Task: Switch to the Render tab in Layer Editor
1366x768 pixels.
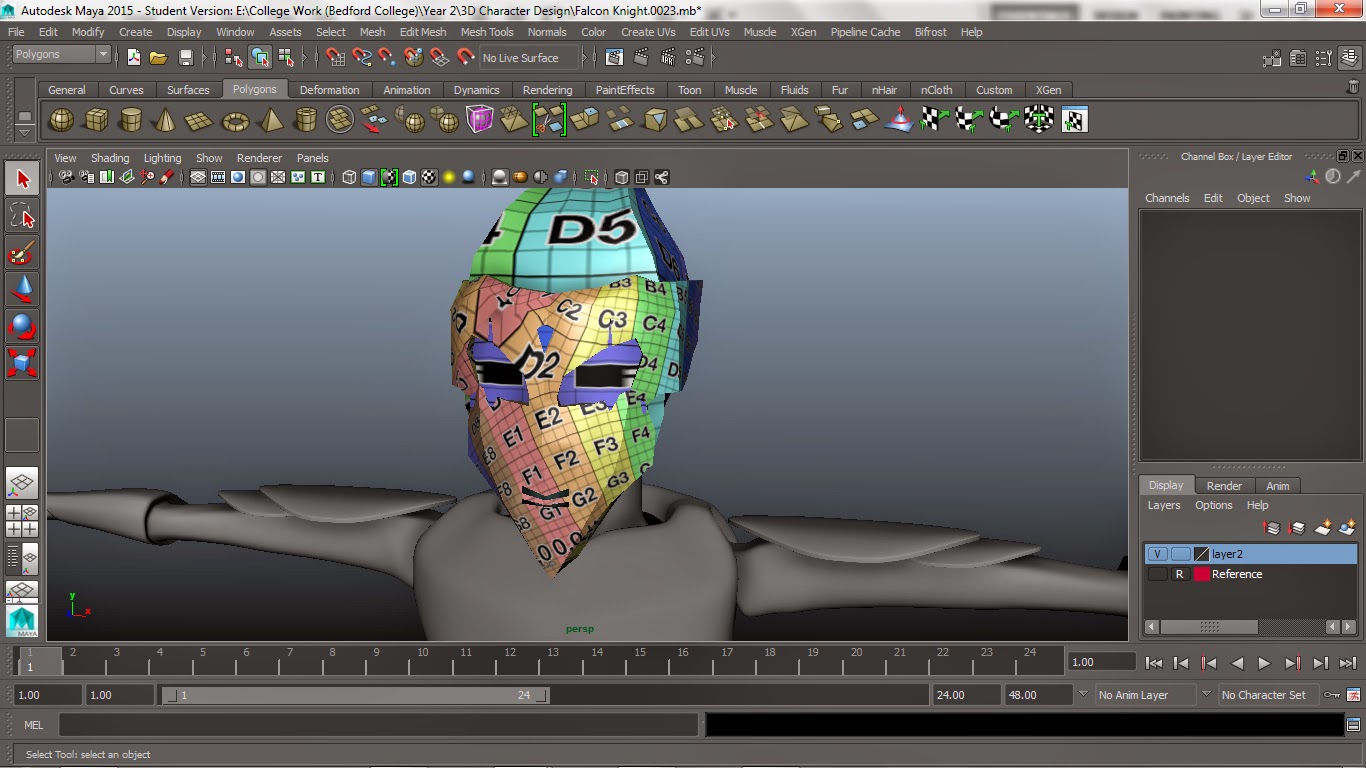Action: click(x=1224, y=485)
